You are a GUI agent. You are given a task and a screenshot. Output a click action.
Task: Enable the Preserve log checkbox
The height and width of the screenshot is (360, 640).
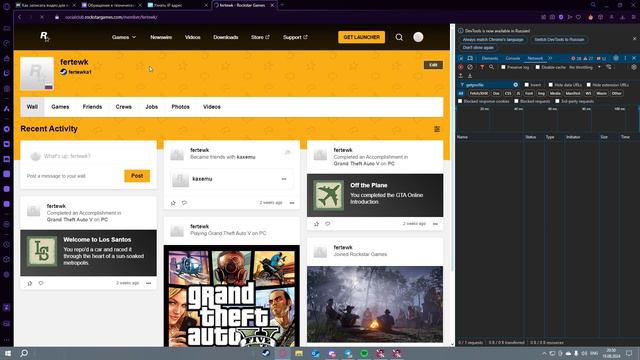click(x=503, y=67)
